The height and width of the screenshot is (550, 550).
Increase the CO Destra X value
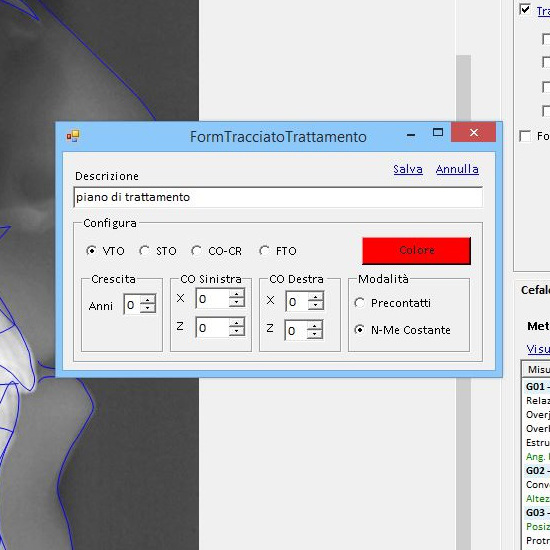coord(316,297)
